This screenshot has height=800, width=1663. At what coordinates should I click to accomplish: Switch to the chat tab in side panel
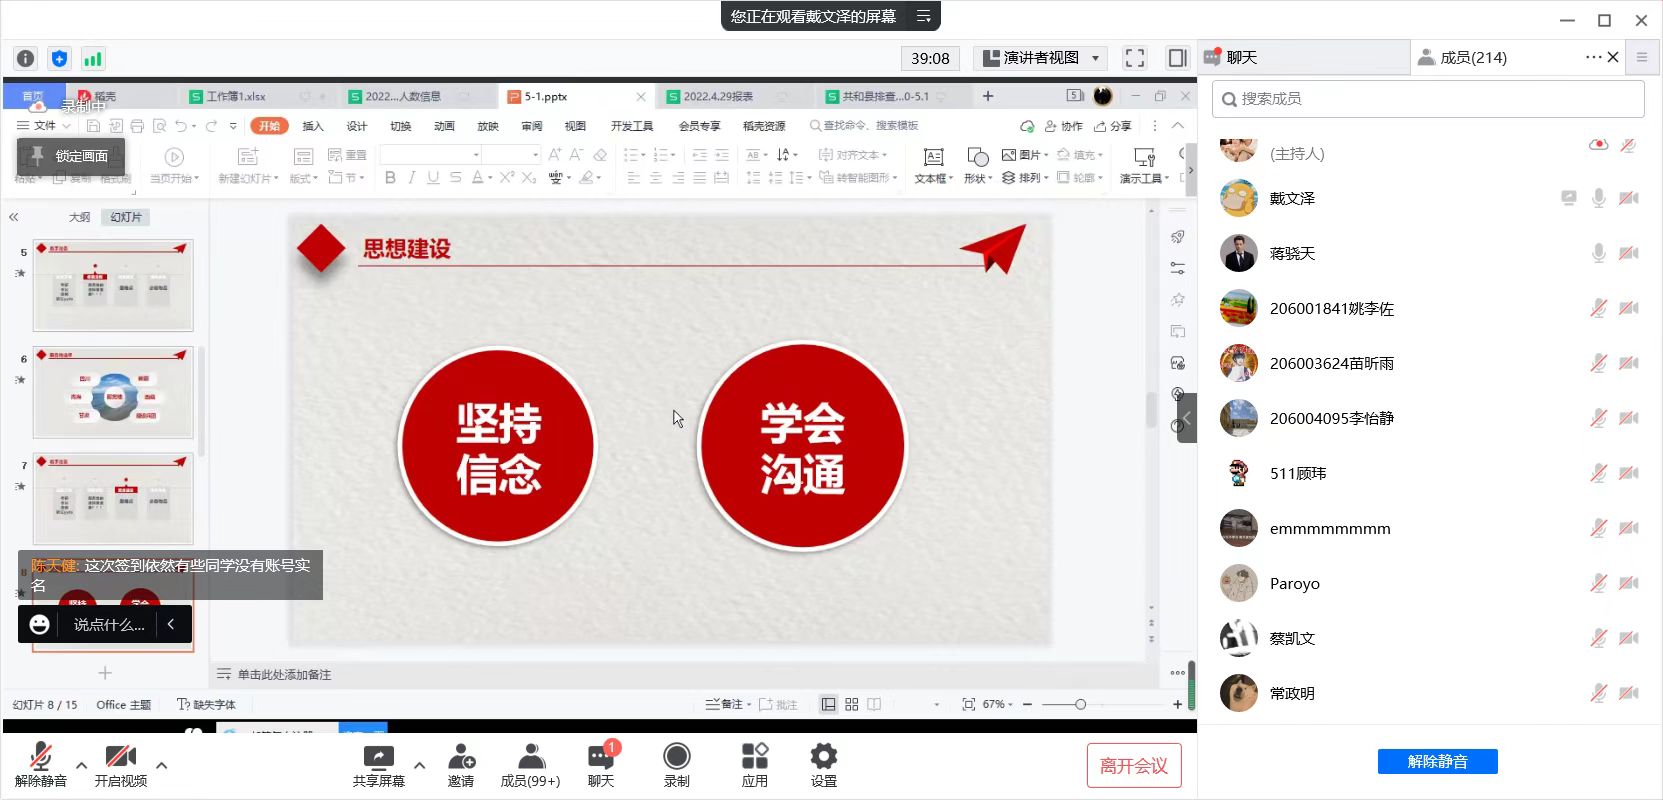tap(1242, 58)
